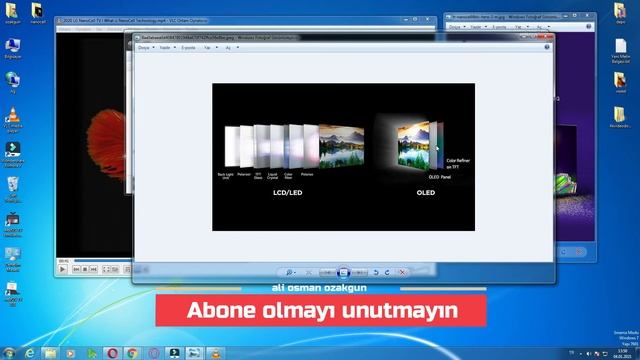Open ozakgun folder on desktop

click(x=12, y=13)
